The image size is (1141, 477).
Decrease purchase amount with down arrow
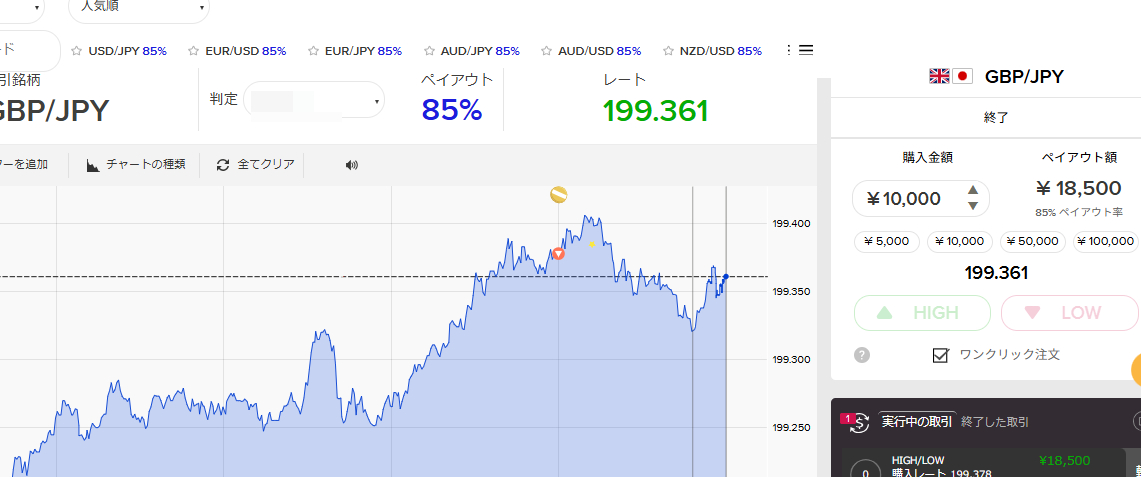point(973,206)
